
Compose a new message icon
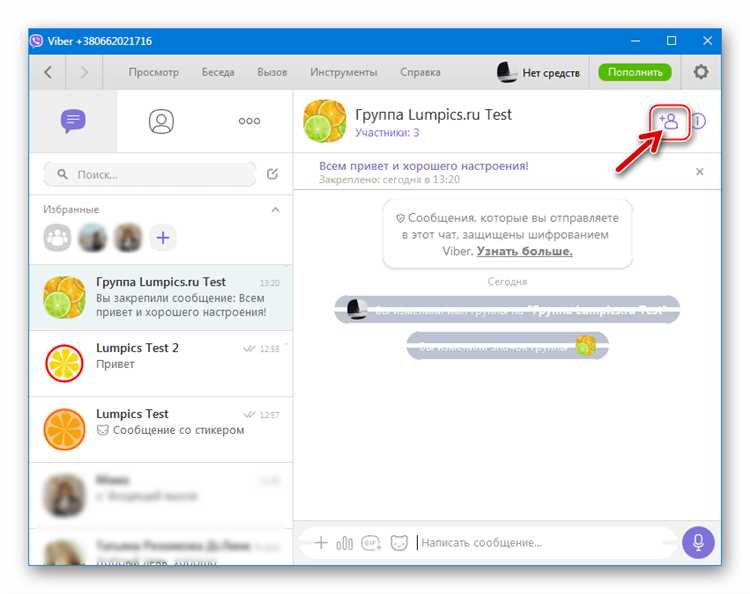tap(273, 174)
